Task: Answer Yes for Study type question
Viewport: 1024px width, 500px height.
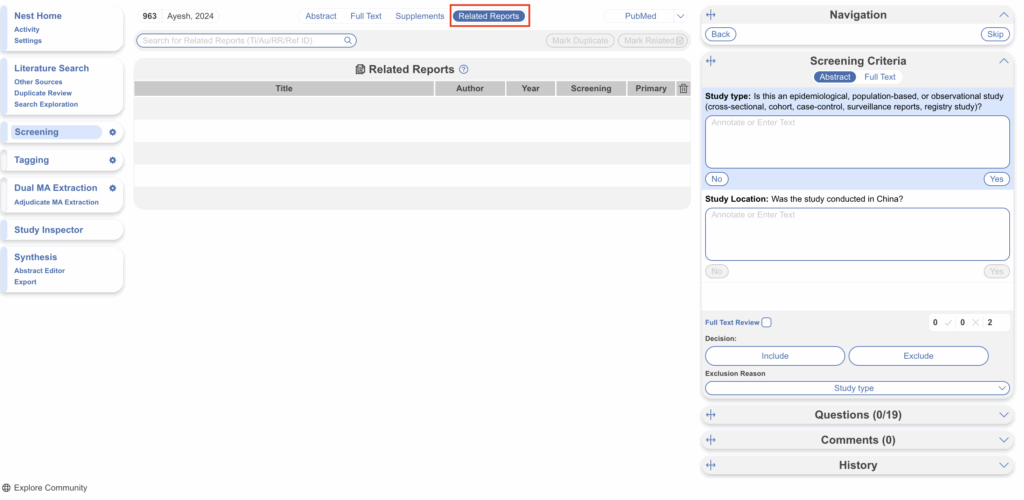Action: [996, 179]
